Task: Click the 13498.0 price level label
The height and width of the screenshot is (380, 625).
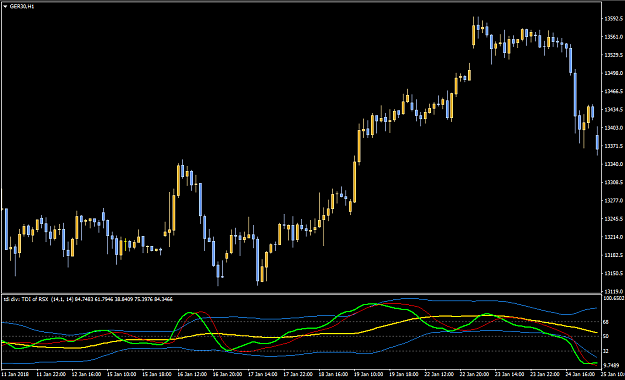Action: pos(613,73)
